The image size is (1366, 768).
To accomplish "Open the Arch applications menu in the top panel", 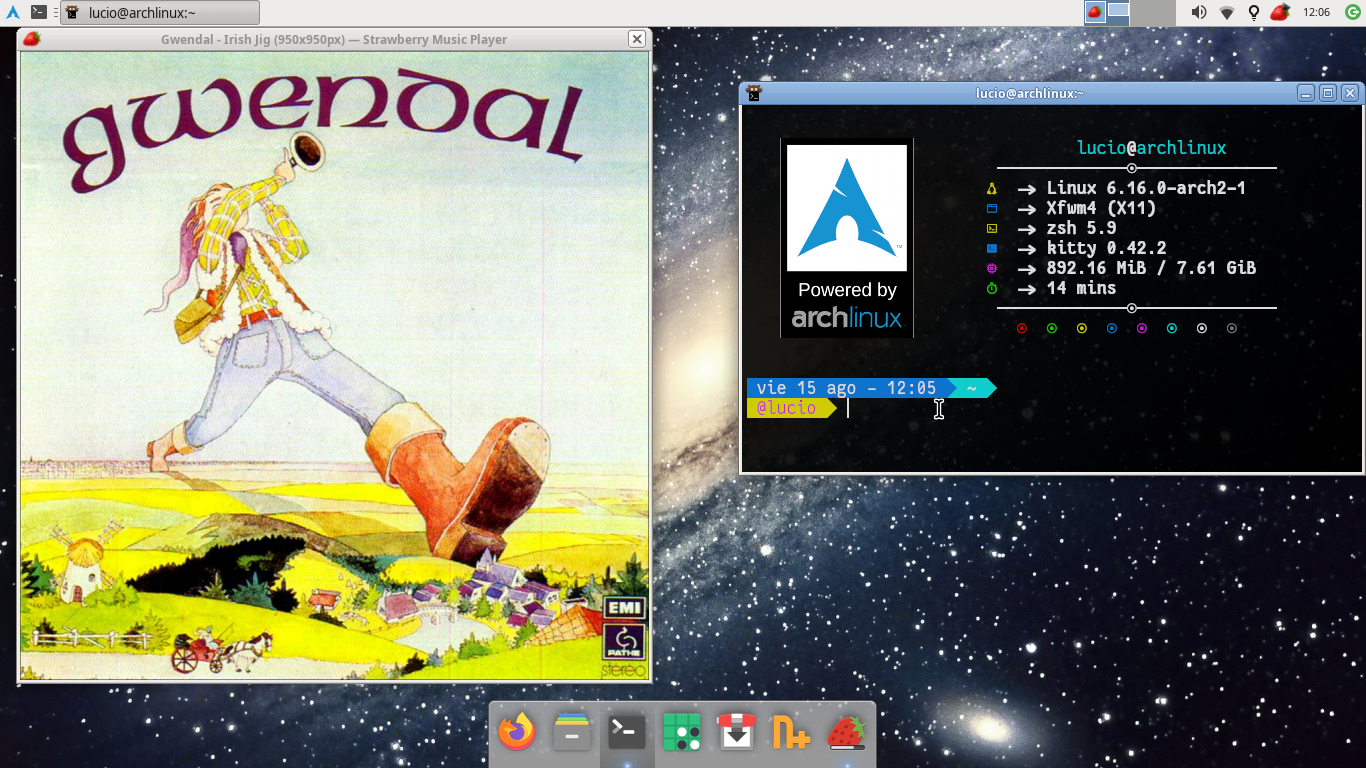I will click(x=13, y=13).
